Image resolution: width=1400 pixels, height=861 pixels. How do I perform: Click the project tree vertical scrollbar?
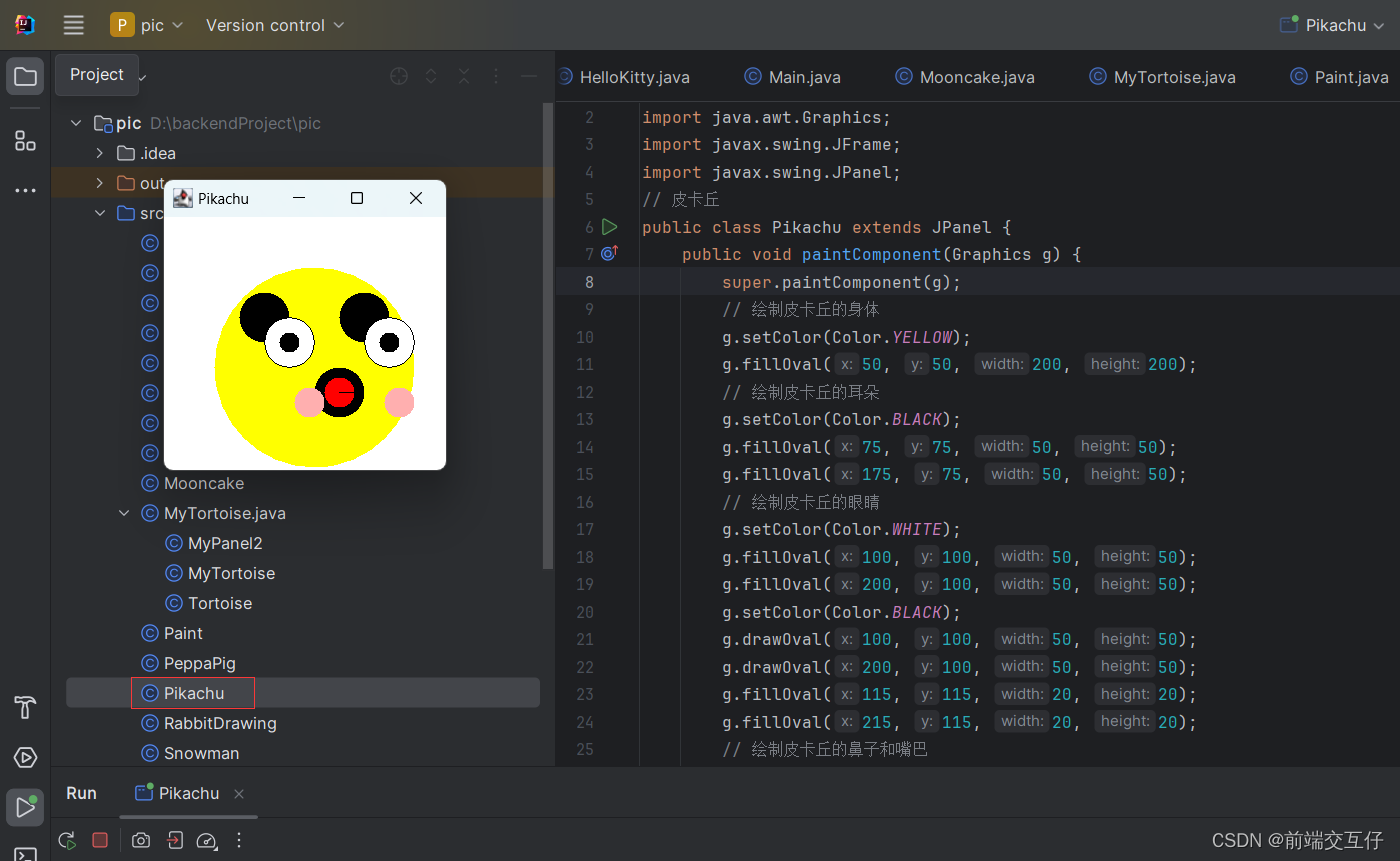[x=547, y=335]
